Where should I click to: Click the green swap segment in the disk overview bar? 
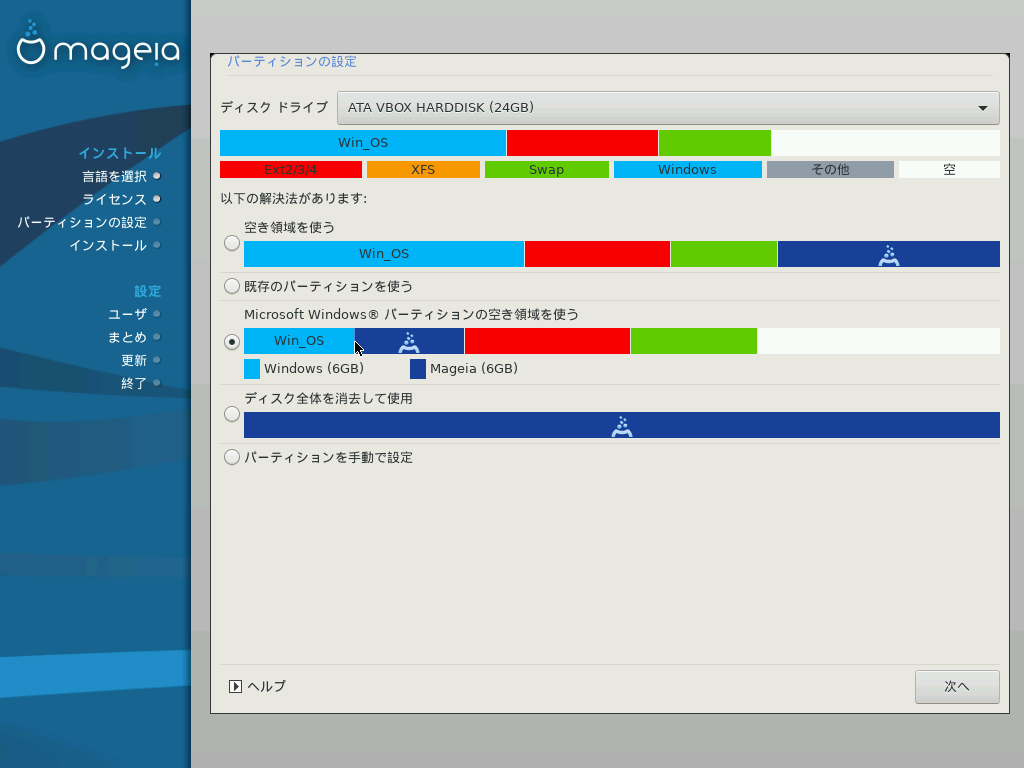pyautogui.click(x=715, y=143)
